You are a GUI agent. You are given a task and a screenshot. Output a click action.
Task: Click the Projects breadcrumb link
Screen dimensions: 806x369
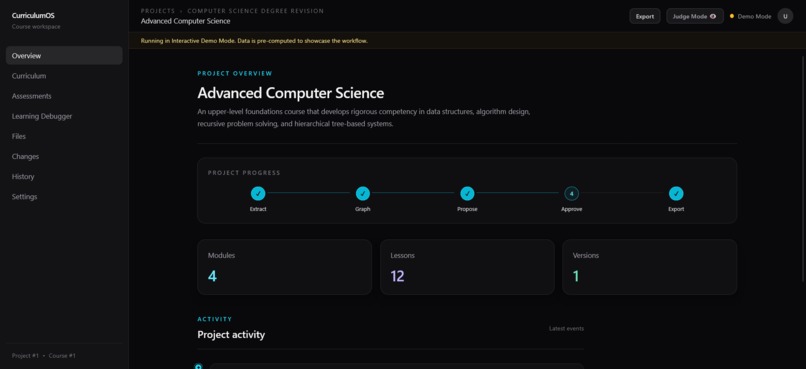coord(158,11)
